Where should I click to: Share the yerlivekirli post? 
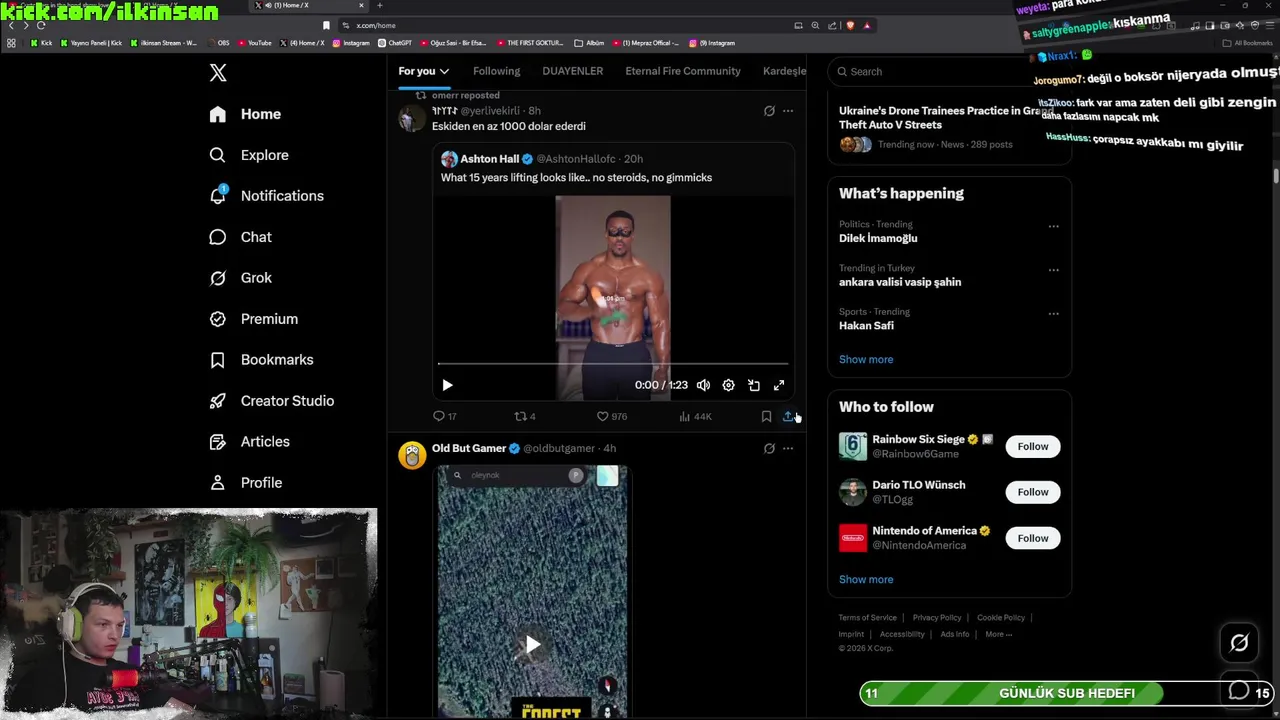pyautogui.click(x=788, y=416)
